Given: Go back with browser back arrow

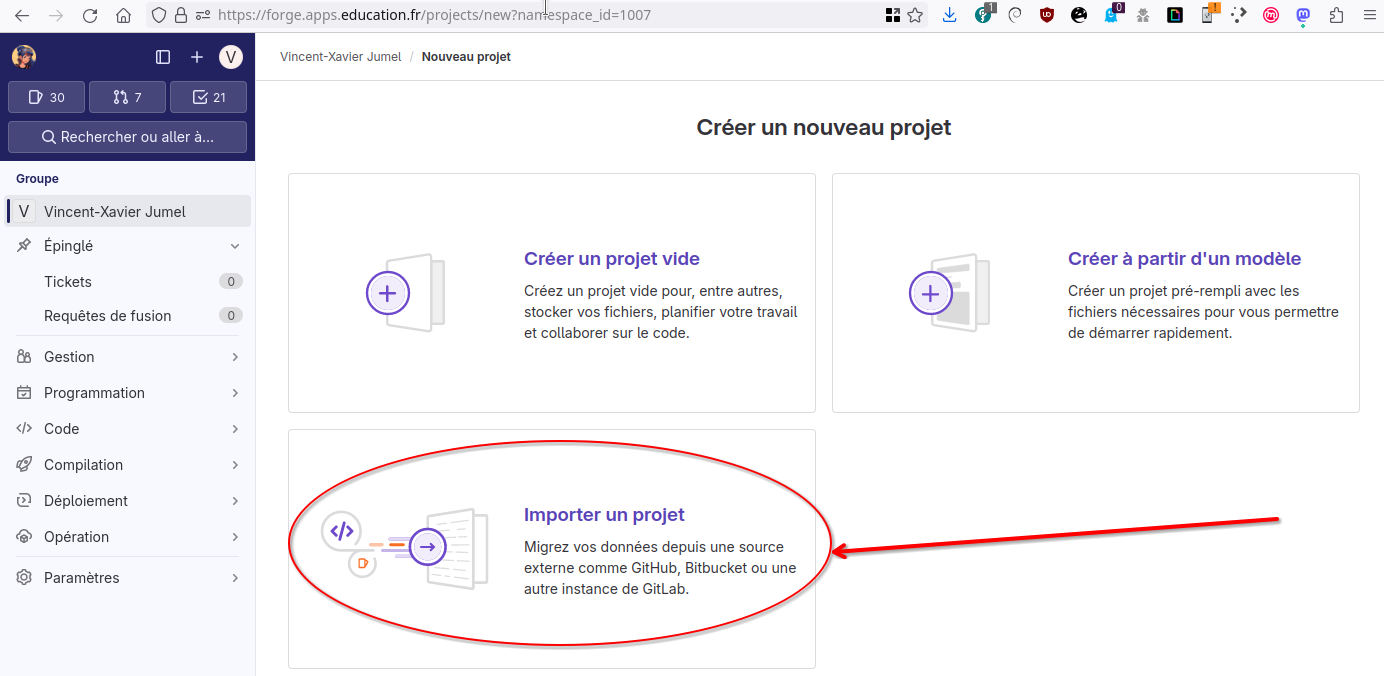Looking at the screenshot, I should (x=21, y=15).
